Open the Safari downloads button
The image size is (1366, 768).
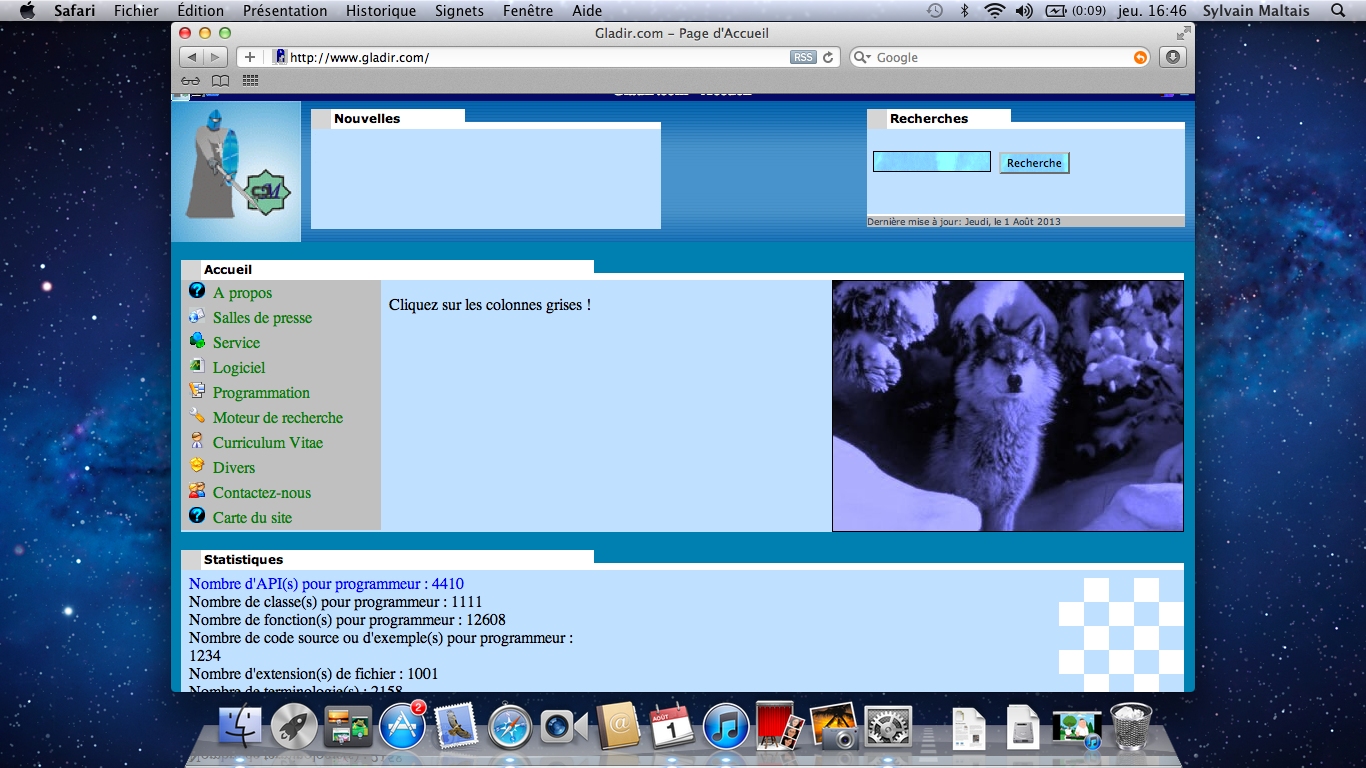click(1173, 57)
